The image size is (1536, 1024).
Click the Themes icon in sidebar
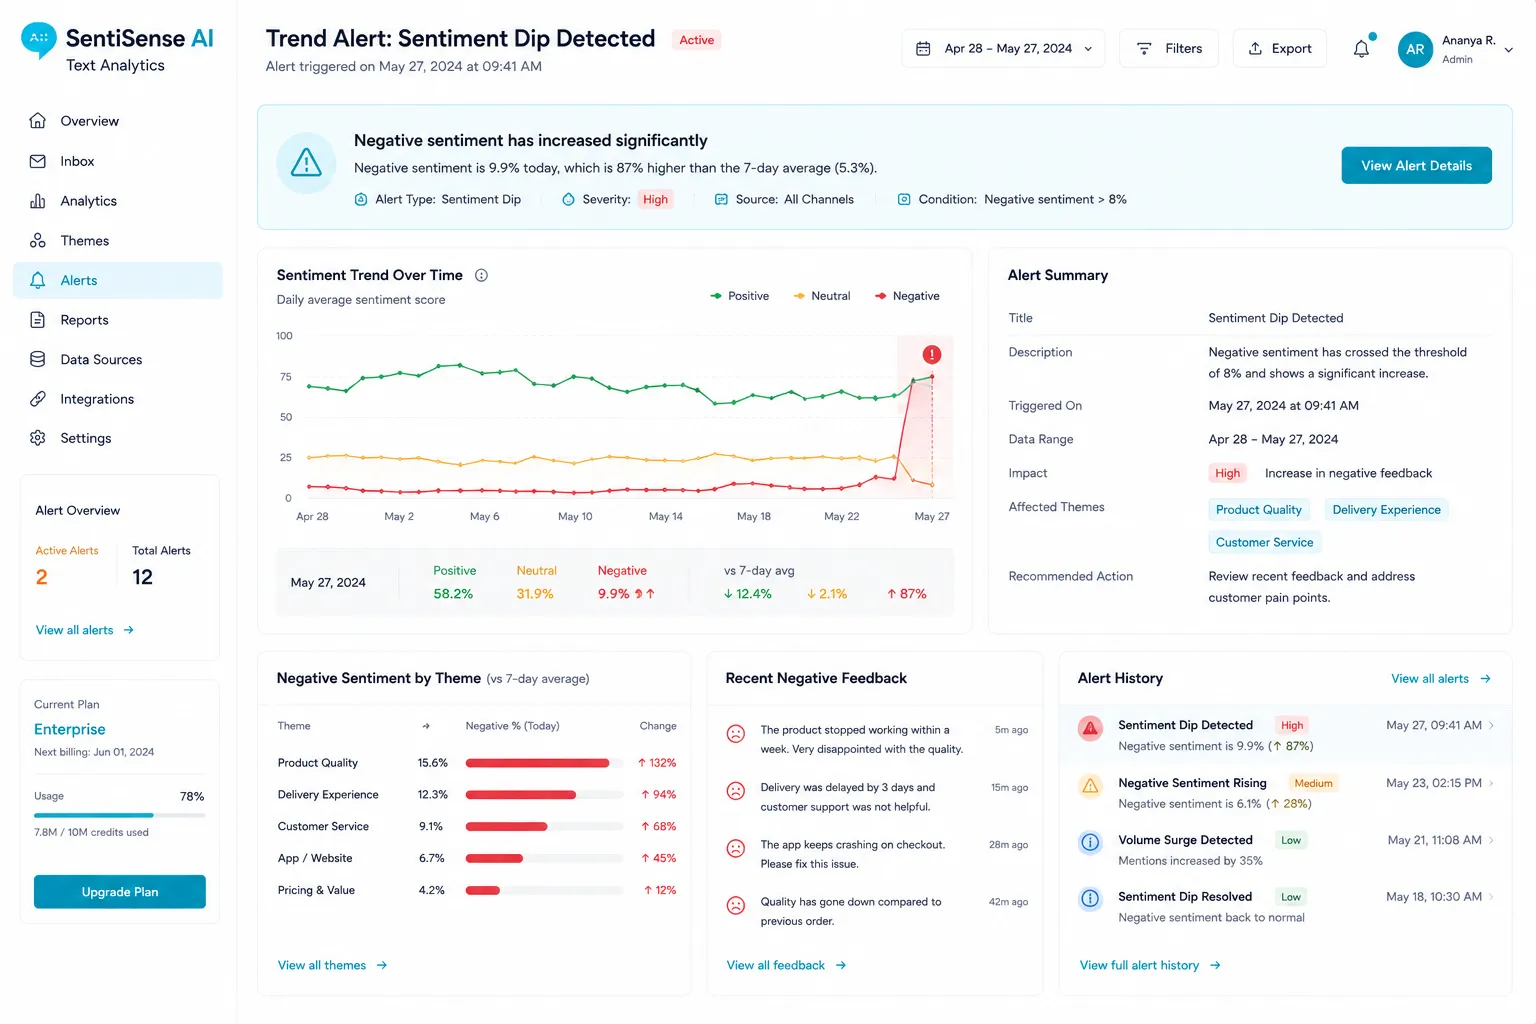coord(38,241)
